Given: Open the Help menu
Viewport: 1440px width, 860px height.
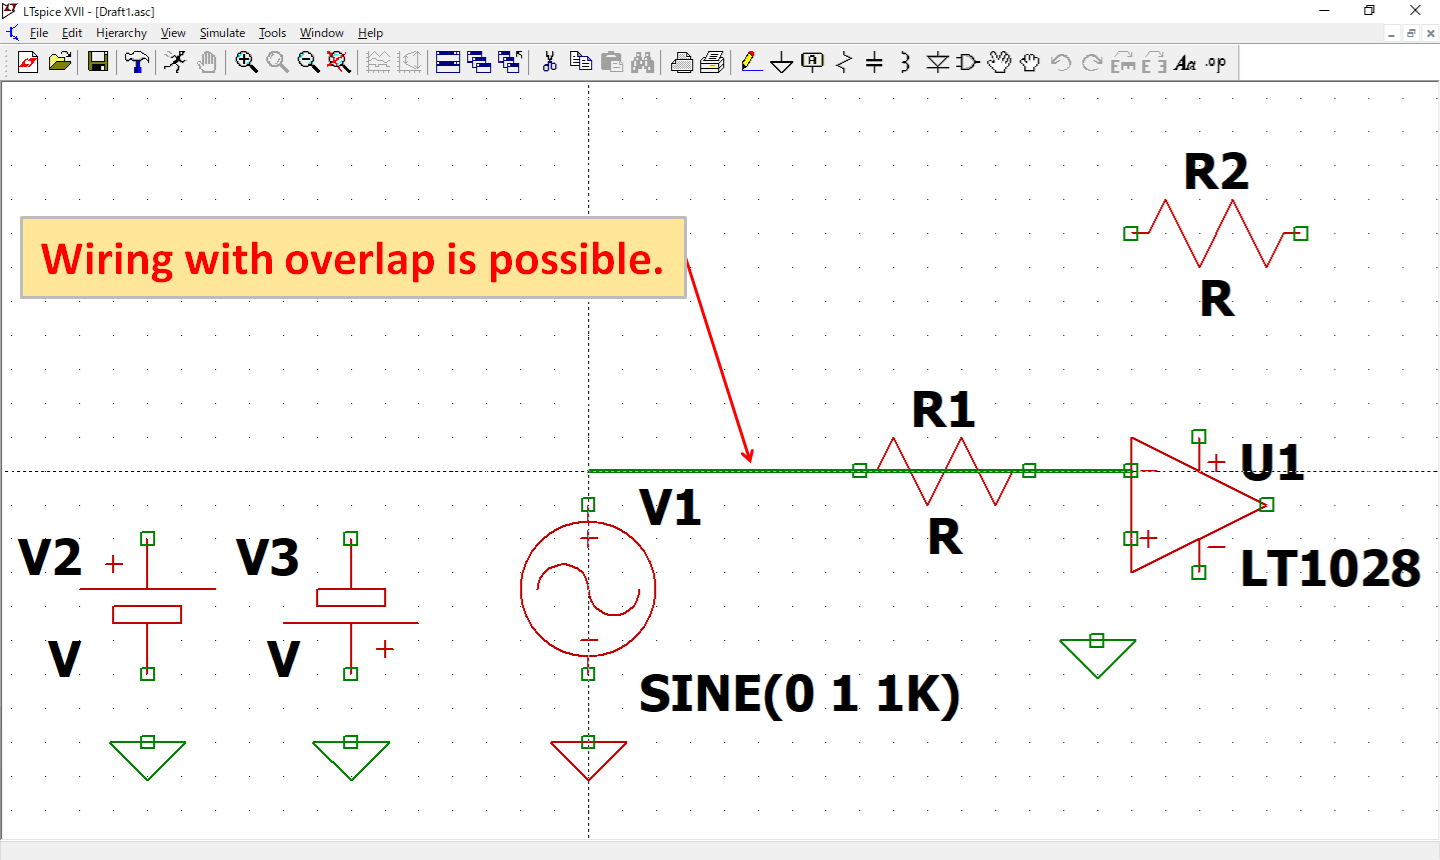Looking at the screenshot, I should (370, 33).
